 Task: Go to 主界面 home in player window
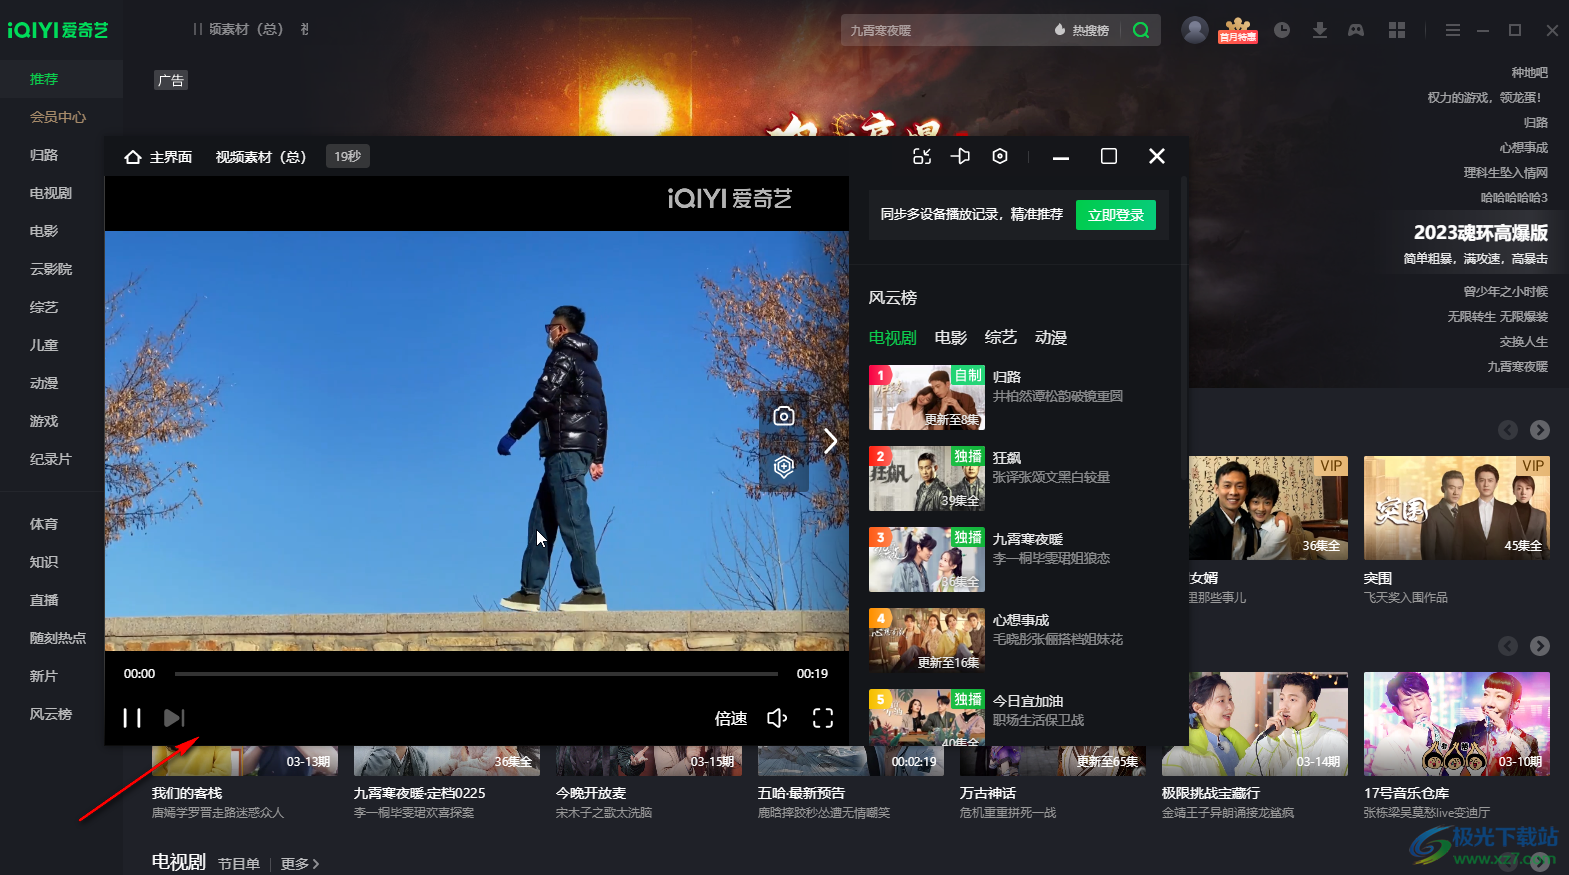[158, 157]
